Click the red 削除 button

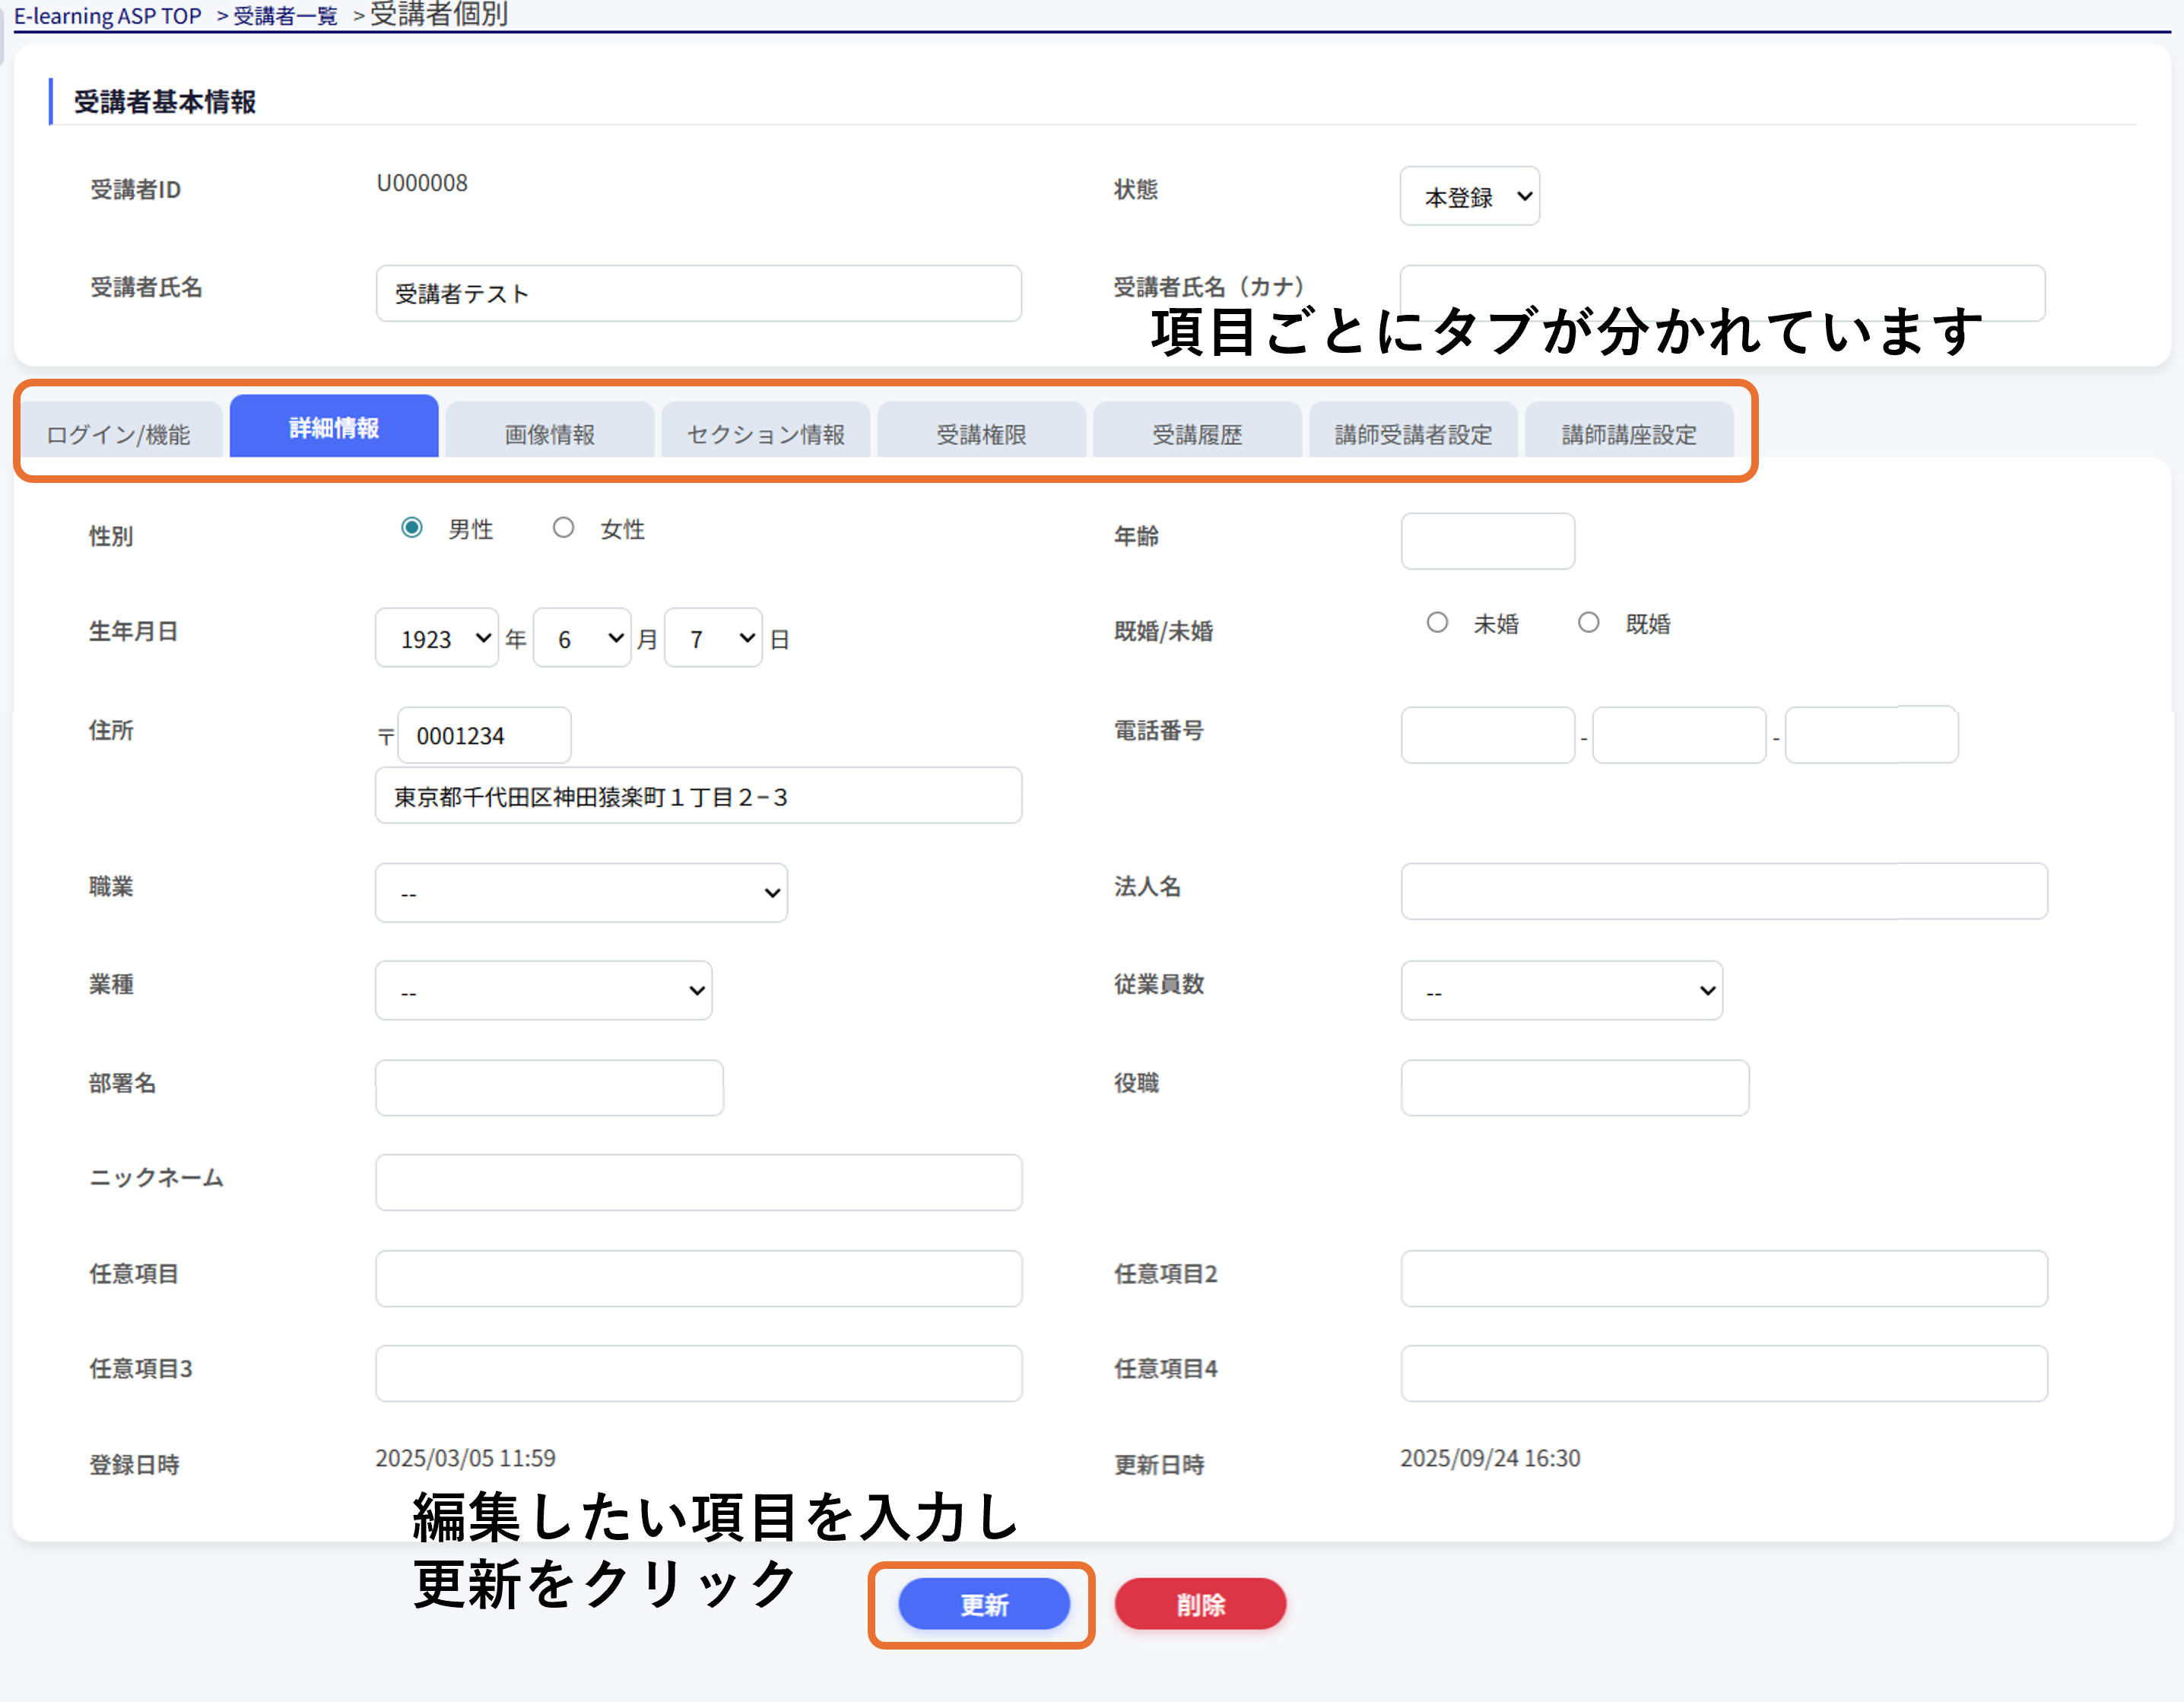point(1200,1604)
